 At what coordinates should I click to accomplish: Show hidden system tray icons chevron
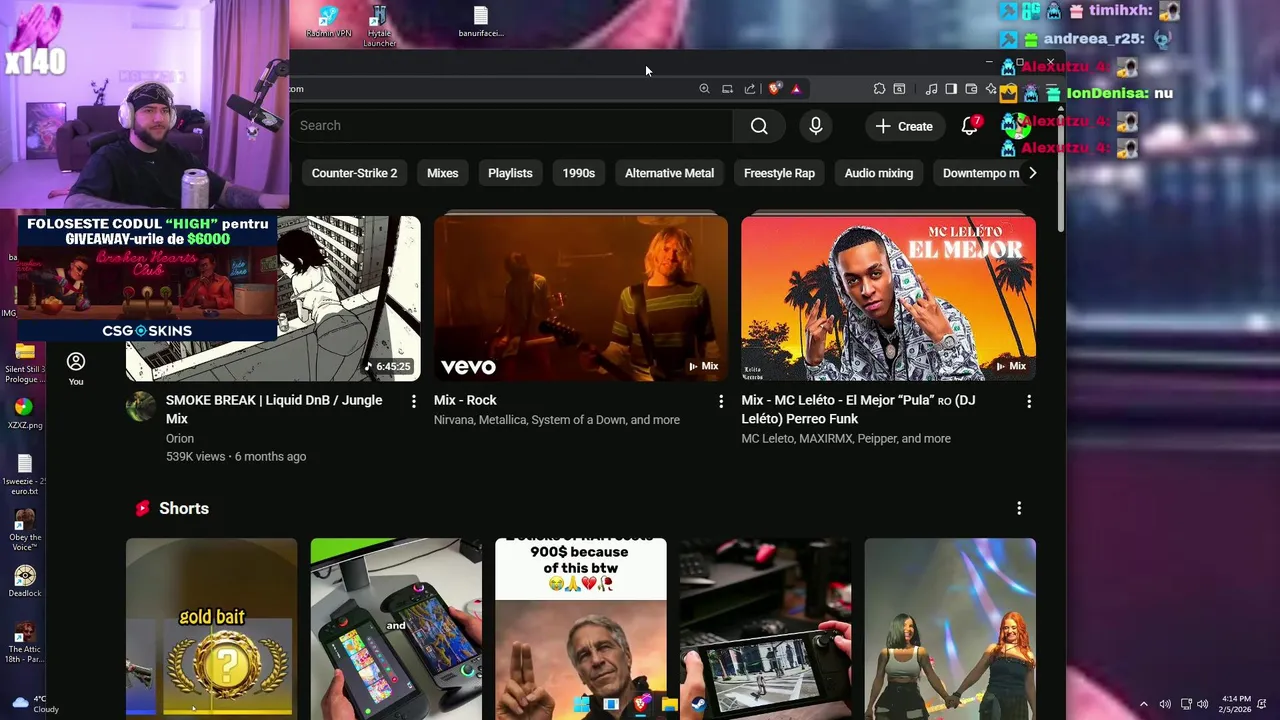(1144, 704)
